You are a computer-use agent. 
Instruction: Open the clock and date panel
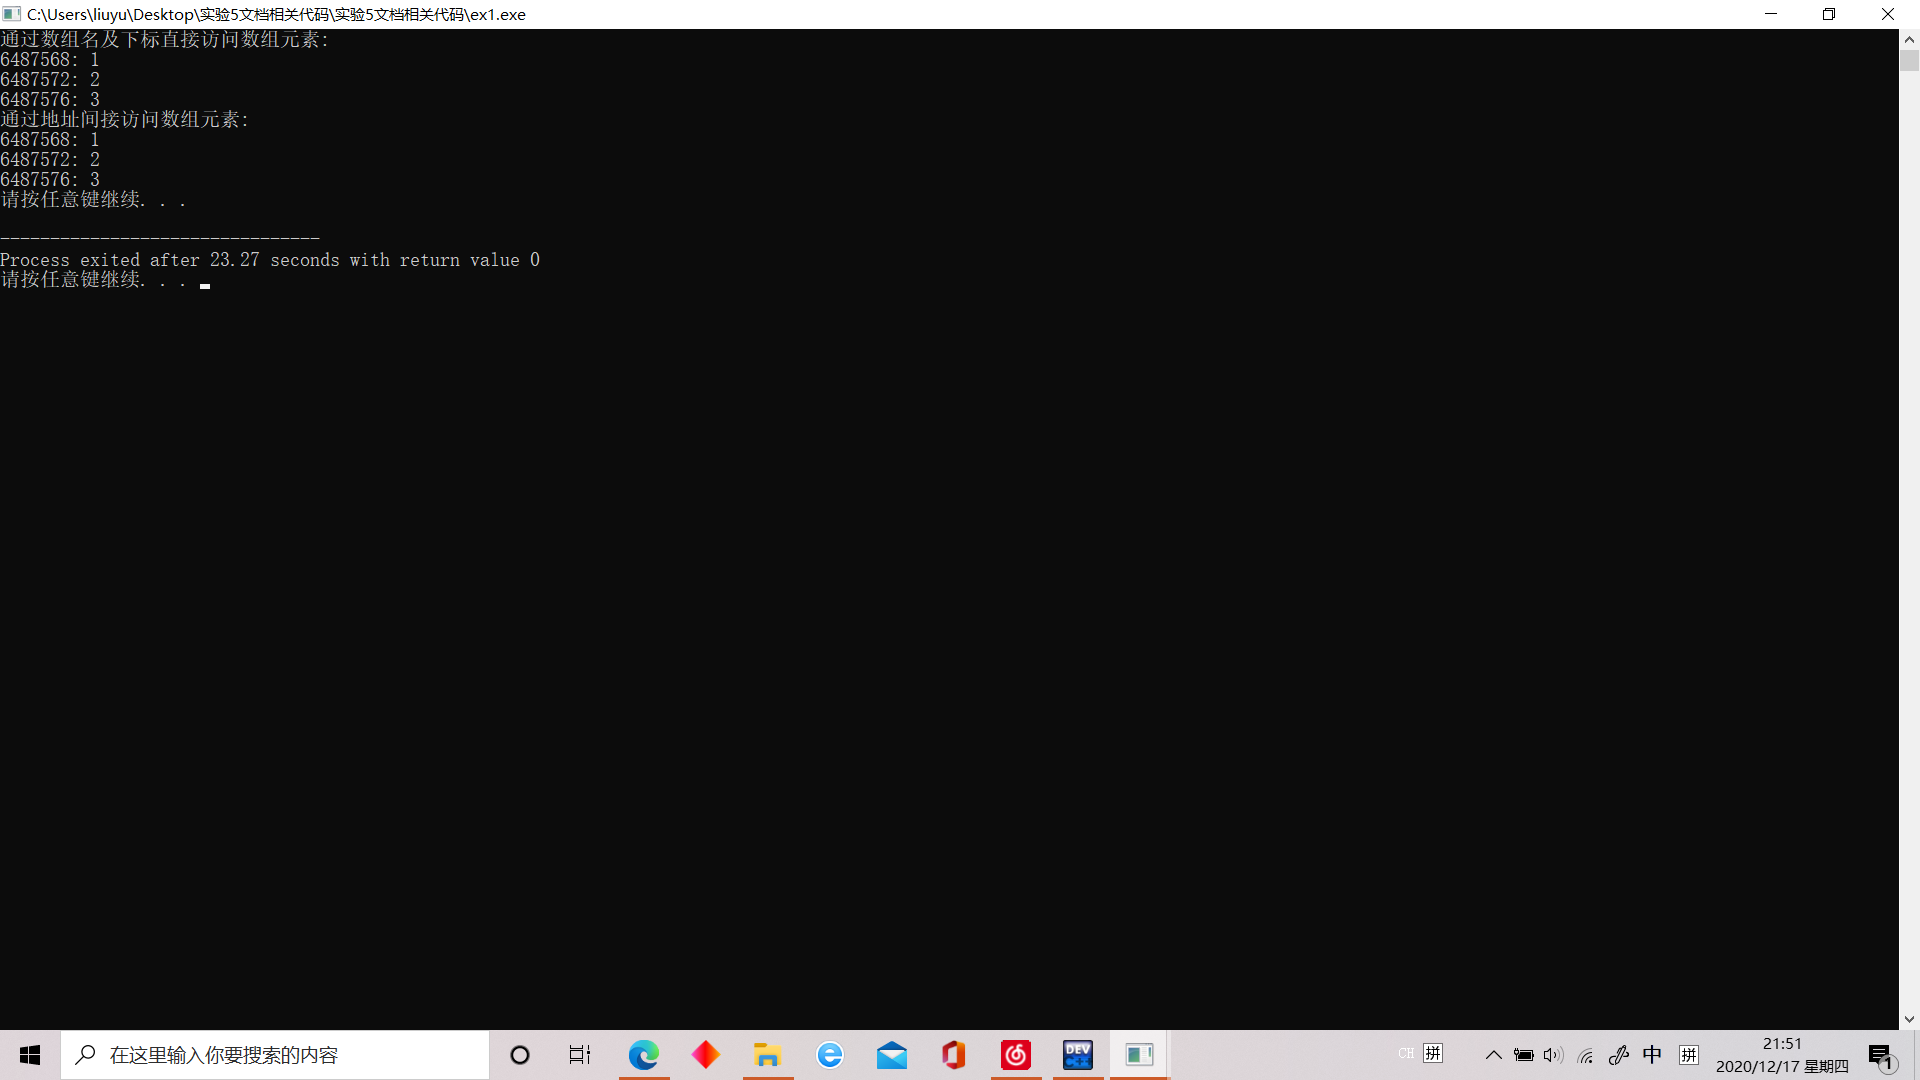click(1782, 1055)
